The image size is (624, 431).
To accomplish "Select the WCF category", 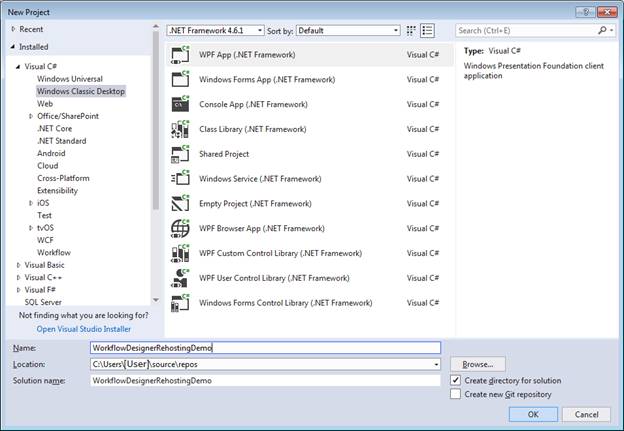I will pos(45,240).
